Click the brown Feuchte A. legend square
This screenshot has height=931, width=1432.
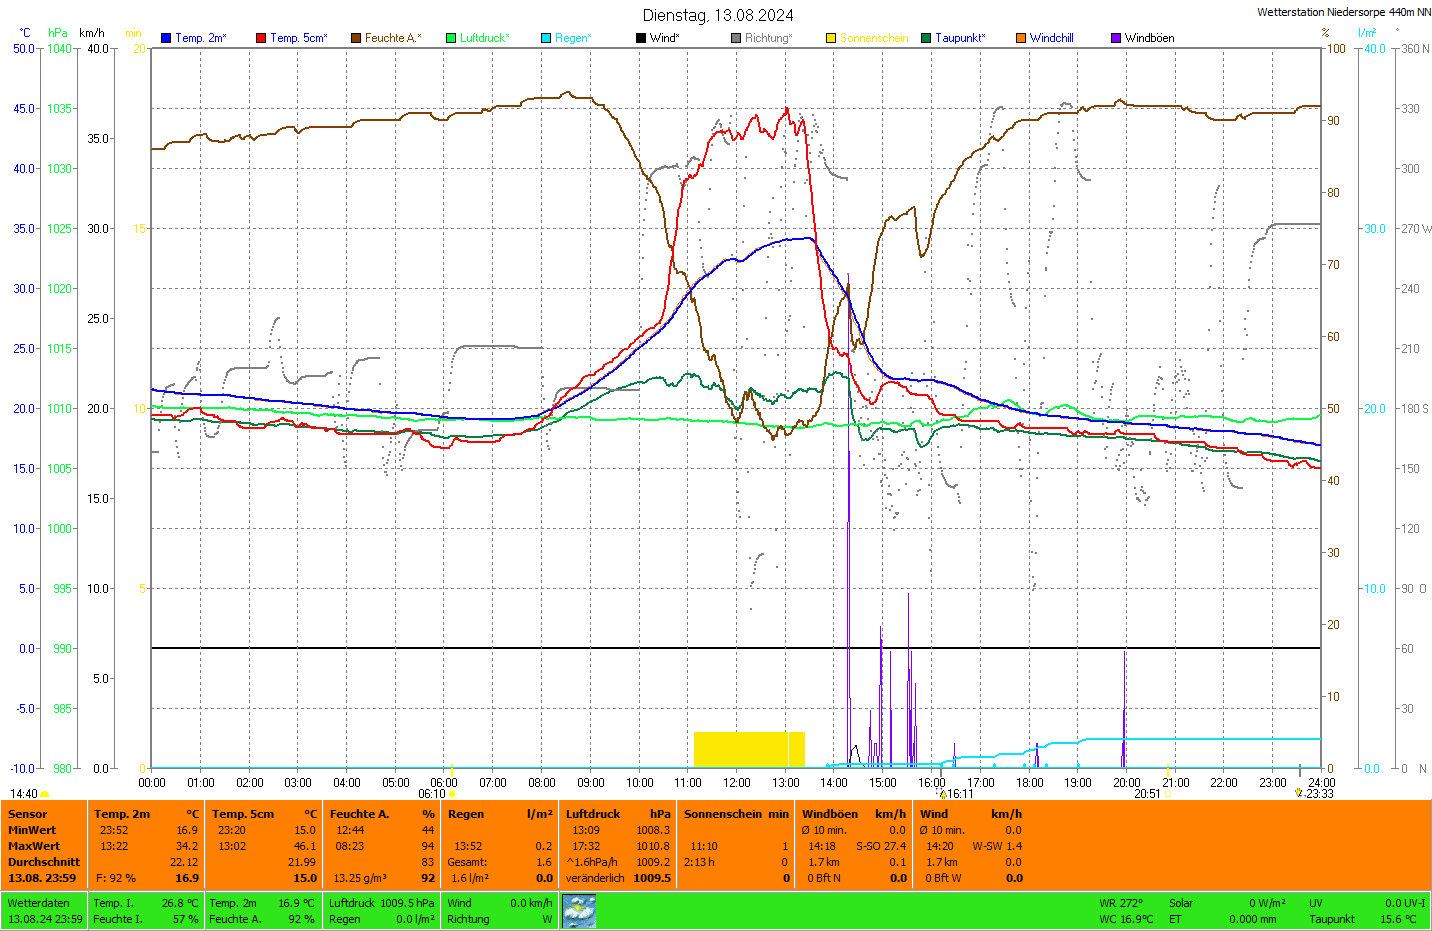[x=356, y=38]
